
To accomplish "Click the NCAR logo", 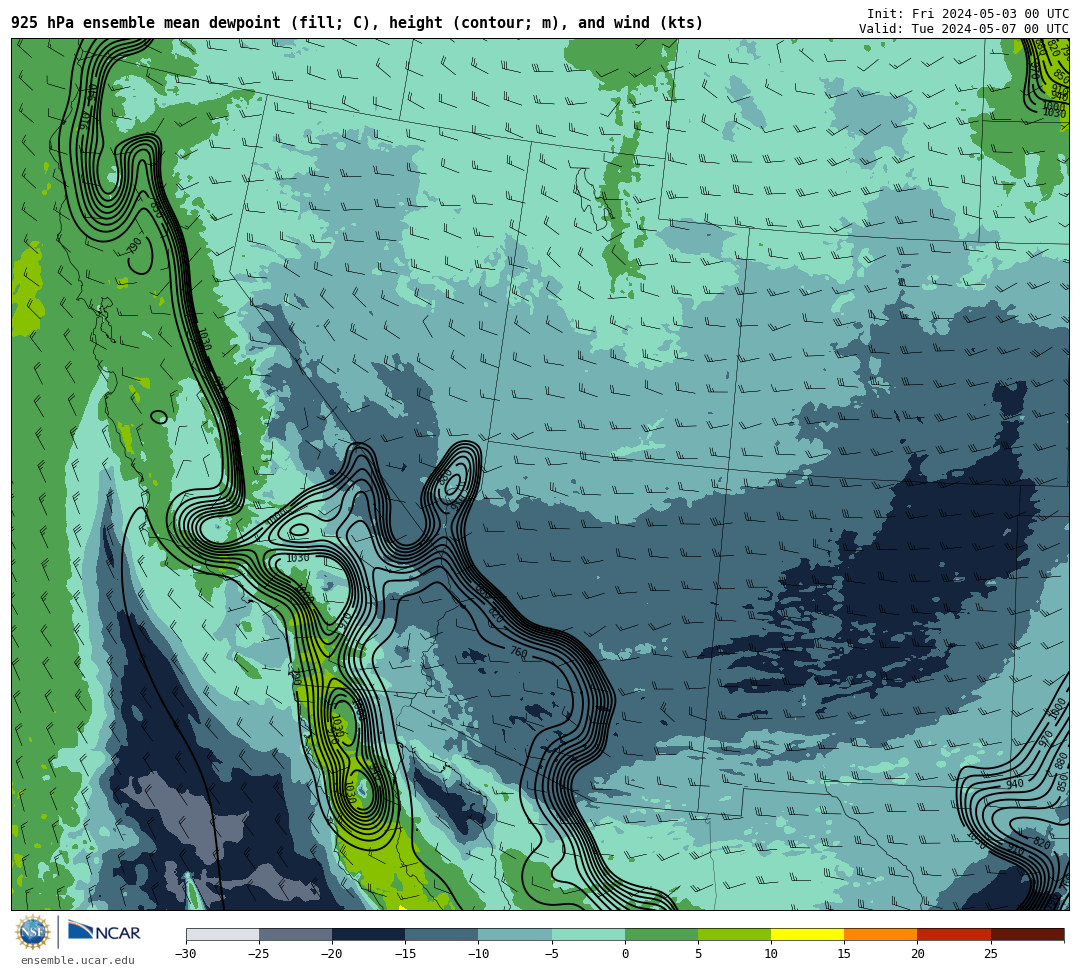I will coord(104,932).
